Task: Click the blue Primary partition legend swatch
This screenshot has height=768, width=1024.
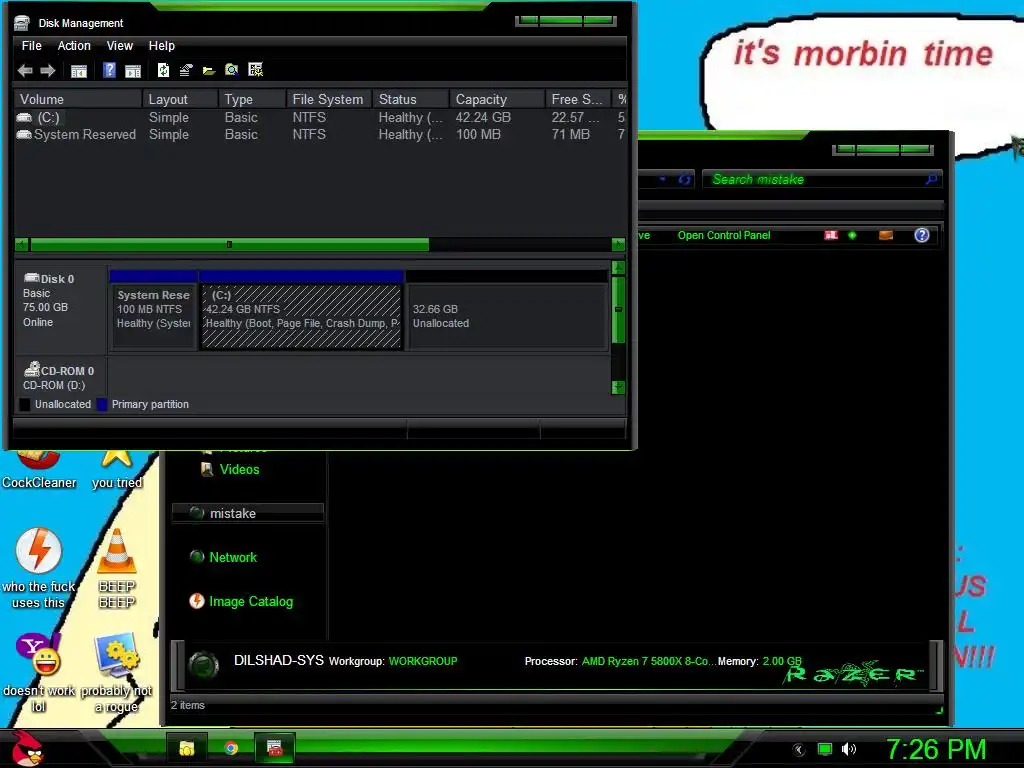Action: (x=102, y=405)
